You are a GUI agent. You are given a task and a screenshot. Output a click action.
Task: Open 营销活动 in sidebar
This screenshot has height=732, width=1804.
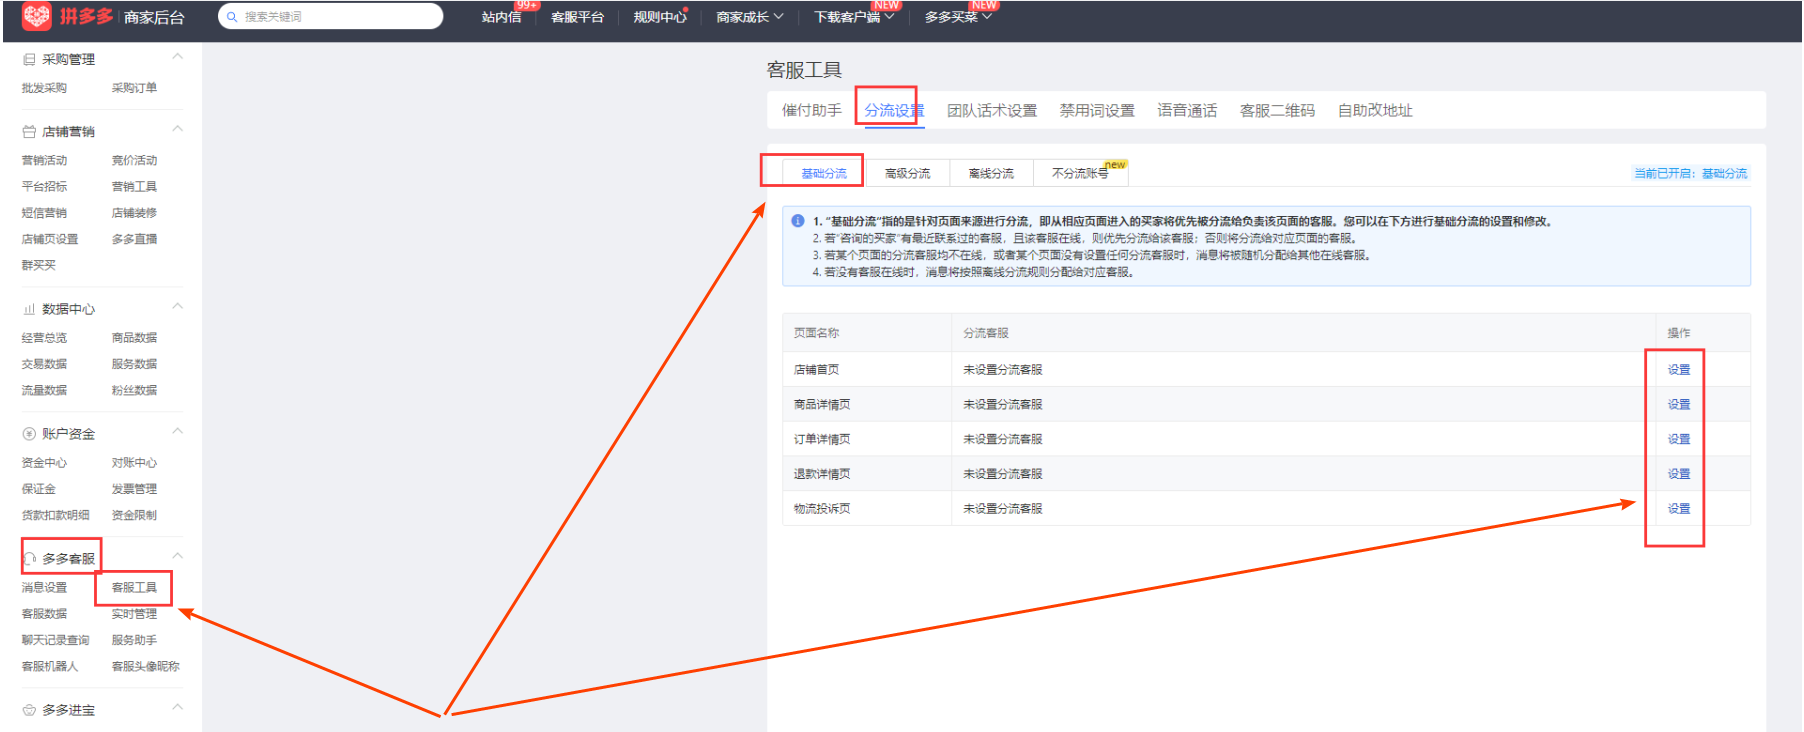(x=44, y=161)
